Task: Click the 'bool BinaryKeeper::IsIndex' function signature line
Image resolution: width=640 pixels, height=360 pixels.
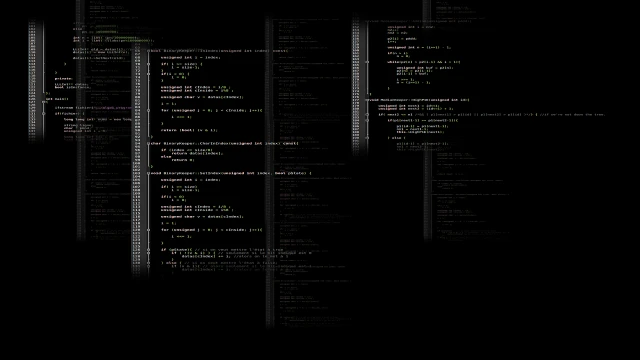Action: coord(219,51)
